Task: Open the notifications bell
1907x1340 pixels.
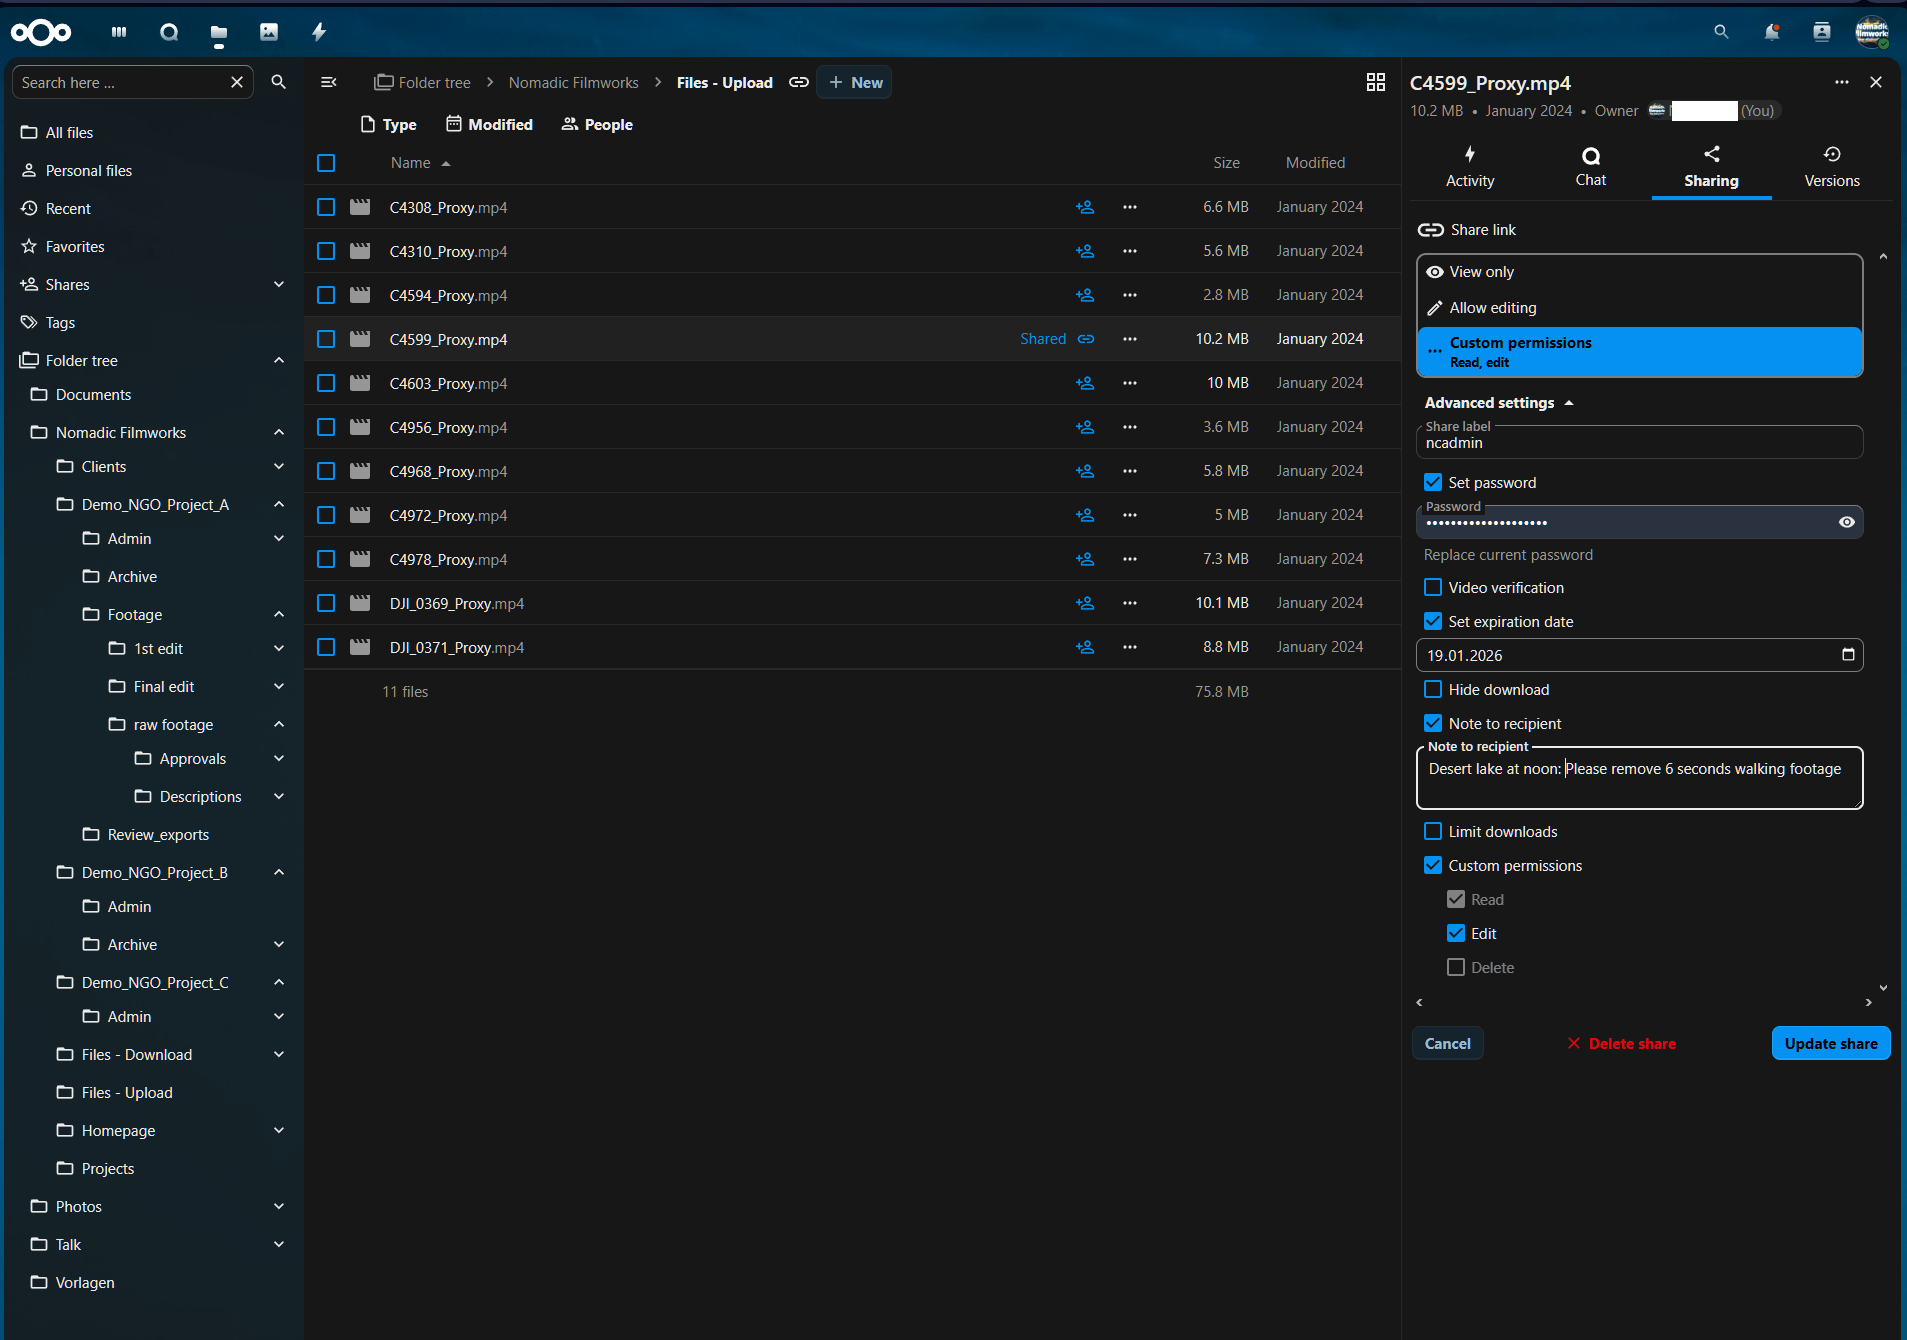Action: (1771, 32)
